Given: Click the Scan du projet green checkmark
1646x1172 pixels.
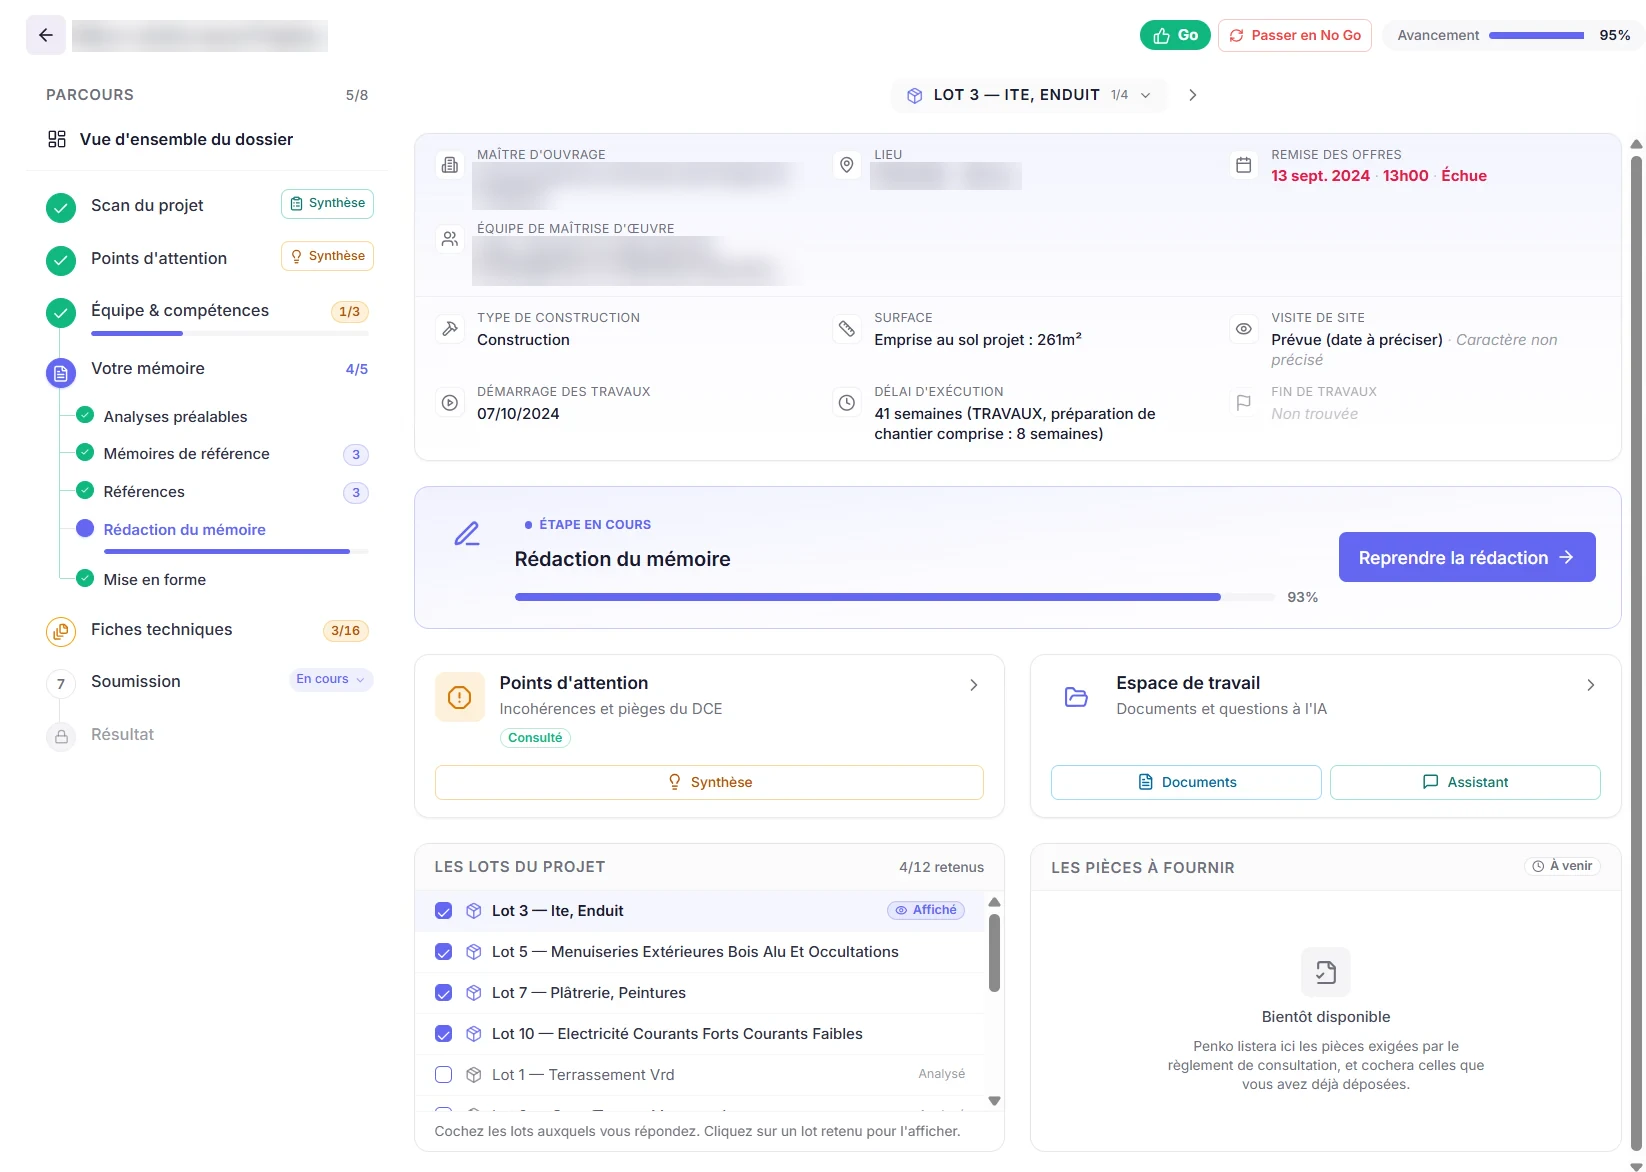Looking at the screenshot, I should (x=61, y=208).
